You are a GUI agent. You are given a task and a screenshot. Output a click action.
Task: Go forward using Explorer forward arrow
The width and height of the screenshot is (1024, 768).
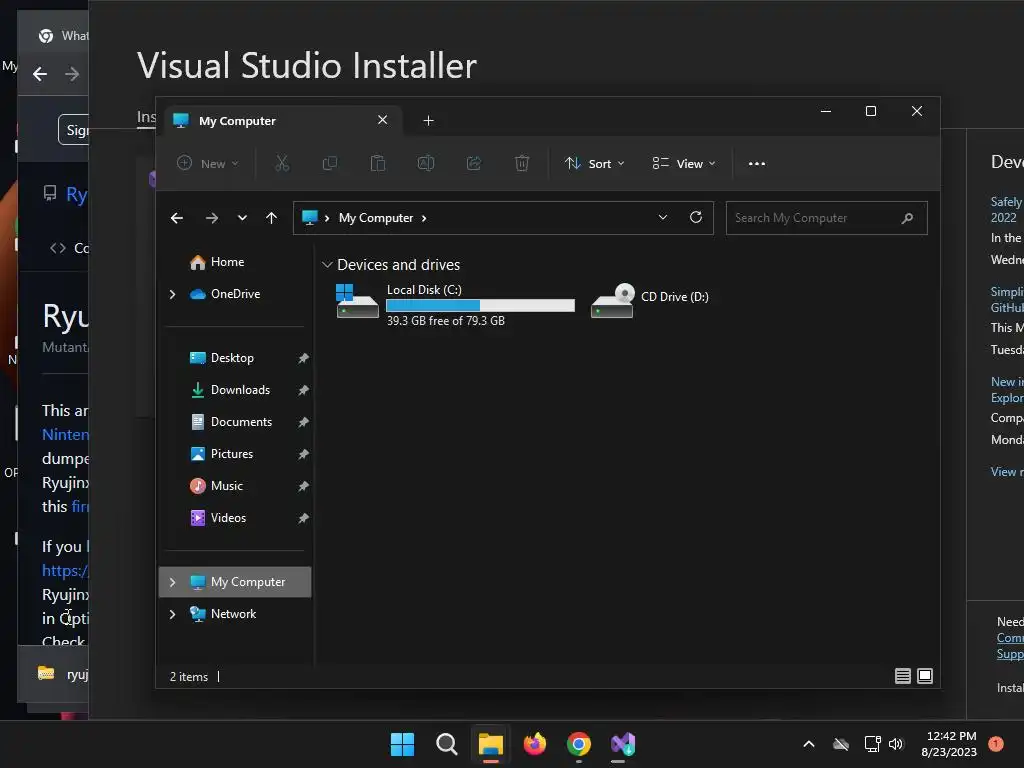[x=212, y=218]
